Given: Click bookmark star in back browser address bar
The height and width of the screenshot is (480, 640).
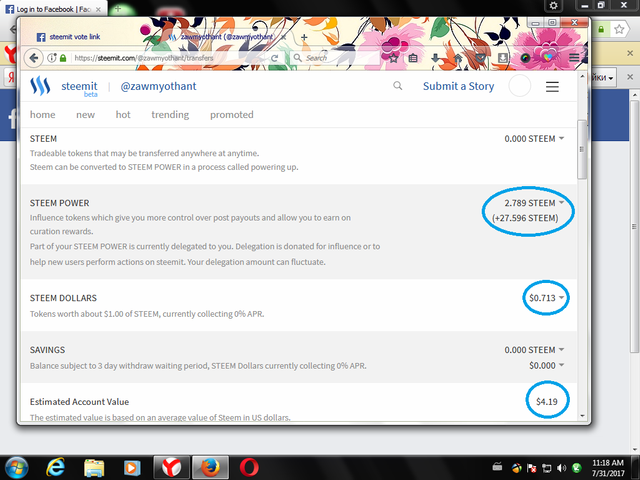Looking at the screenshot, I should pos(619,29).
